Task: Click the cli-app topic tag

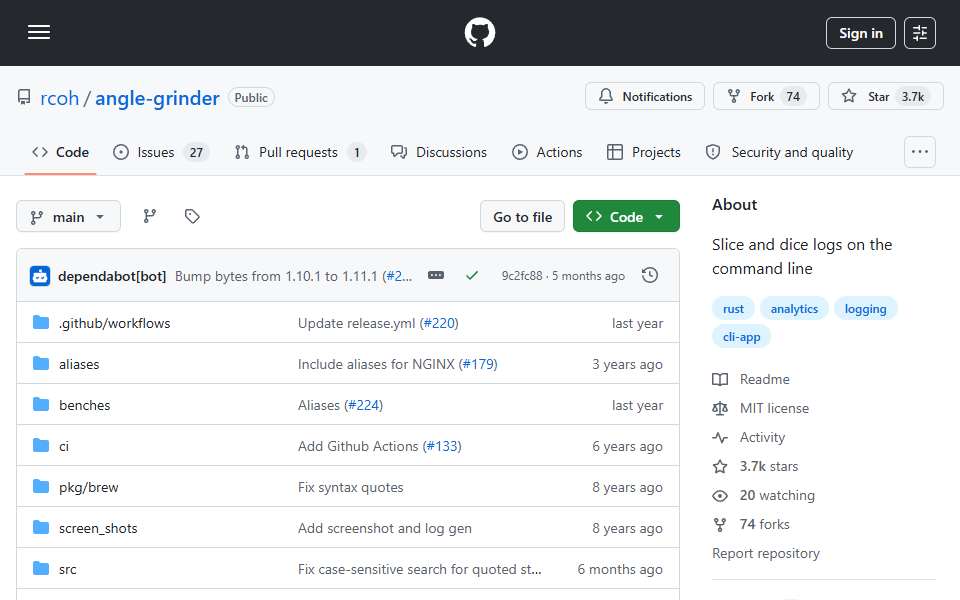Action: click(741, 337)
